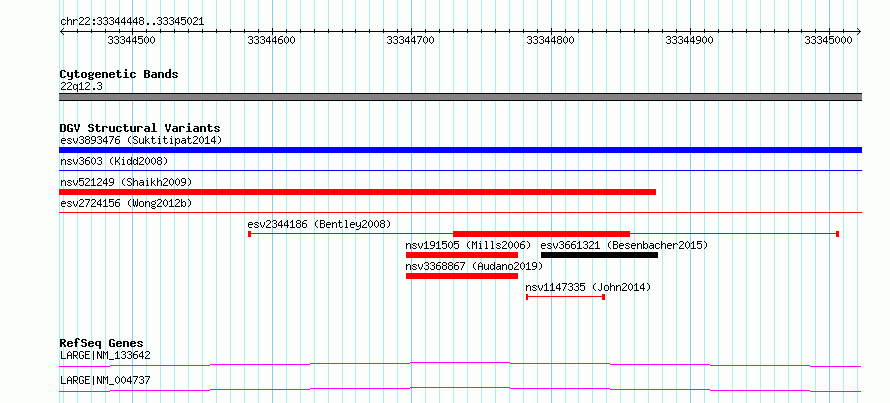Click the thick red nsv521249 variant bar
This screenshot has height=403, width=890.
click(x=358, y=192)
